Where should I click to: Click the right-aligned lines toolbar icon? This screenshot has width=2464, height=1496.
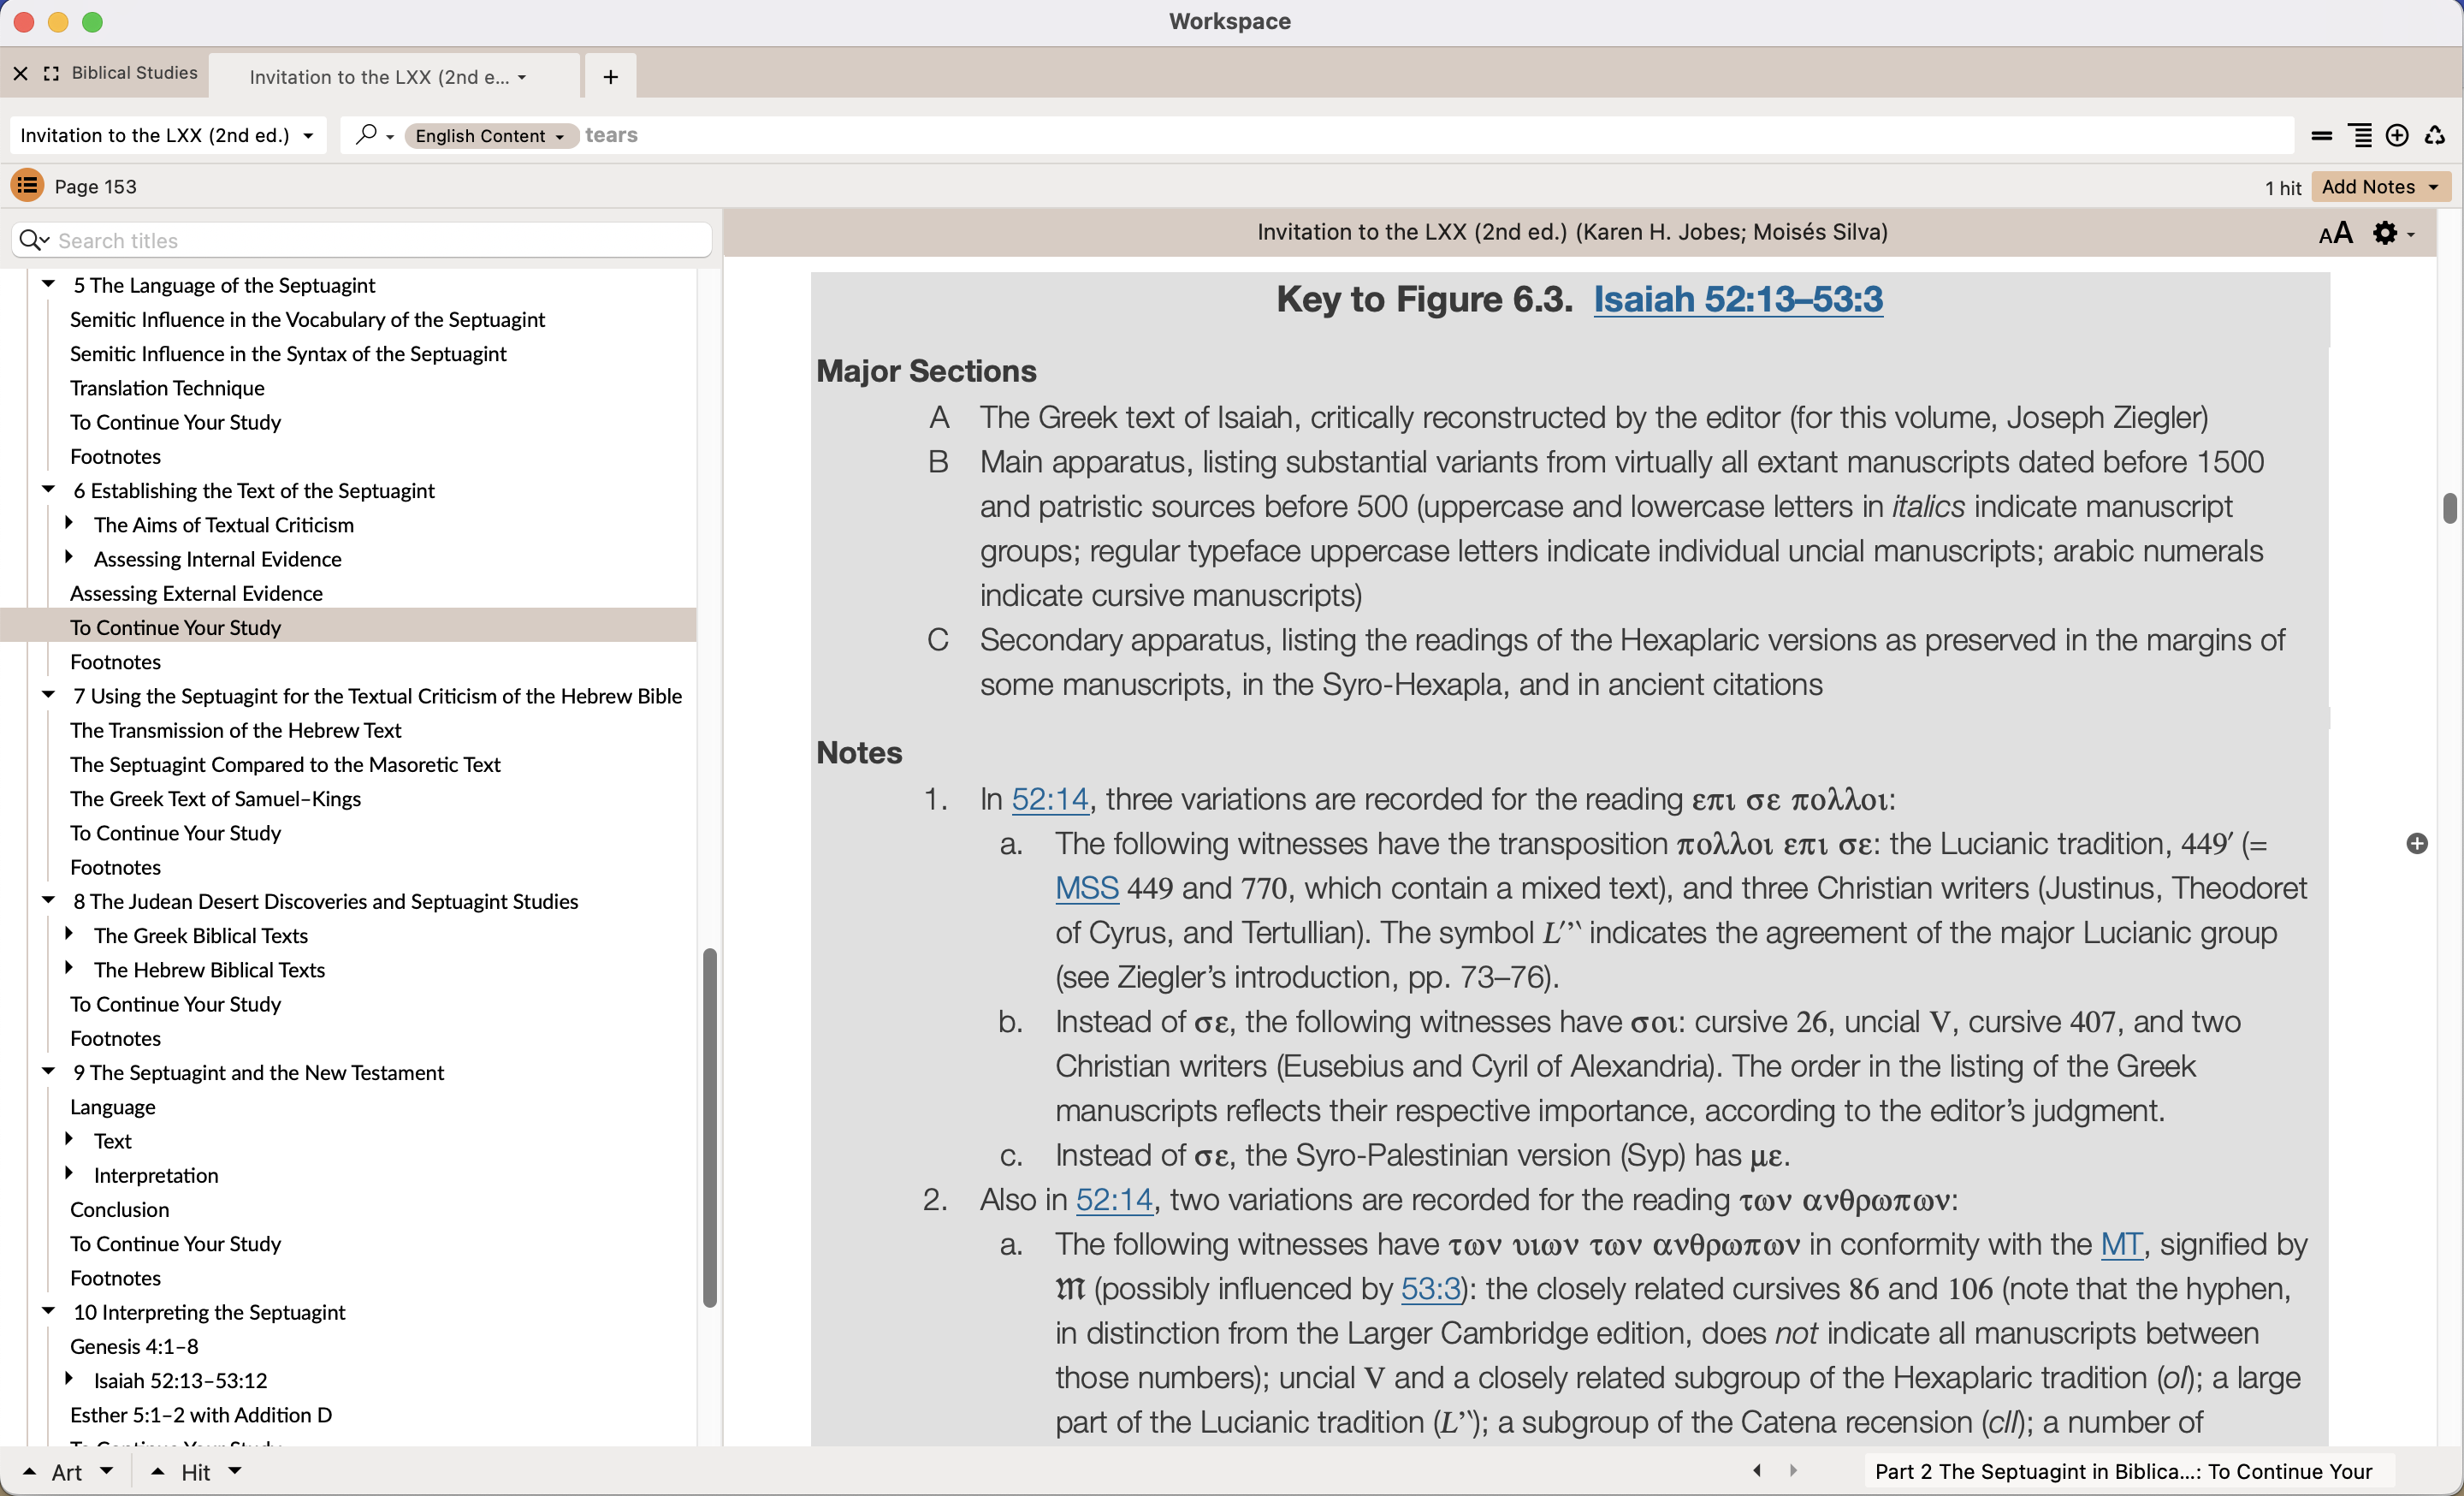(2360, 135)
